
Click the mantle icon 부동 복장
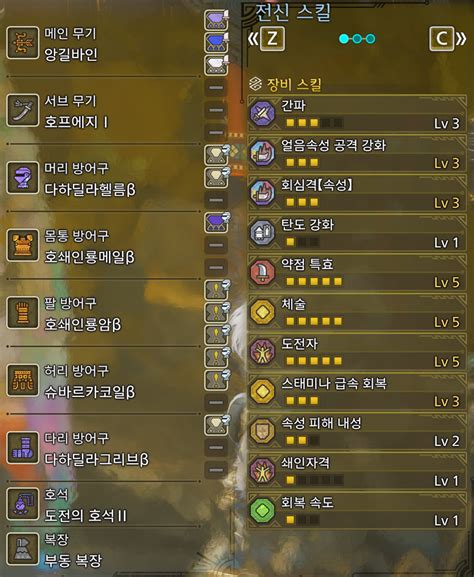click(x=22, y=549)
